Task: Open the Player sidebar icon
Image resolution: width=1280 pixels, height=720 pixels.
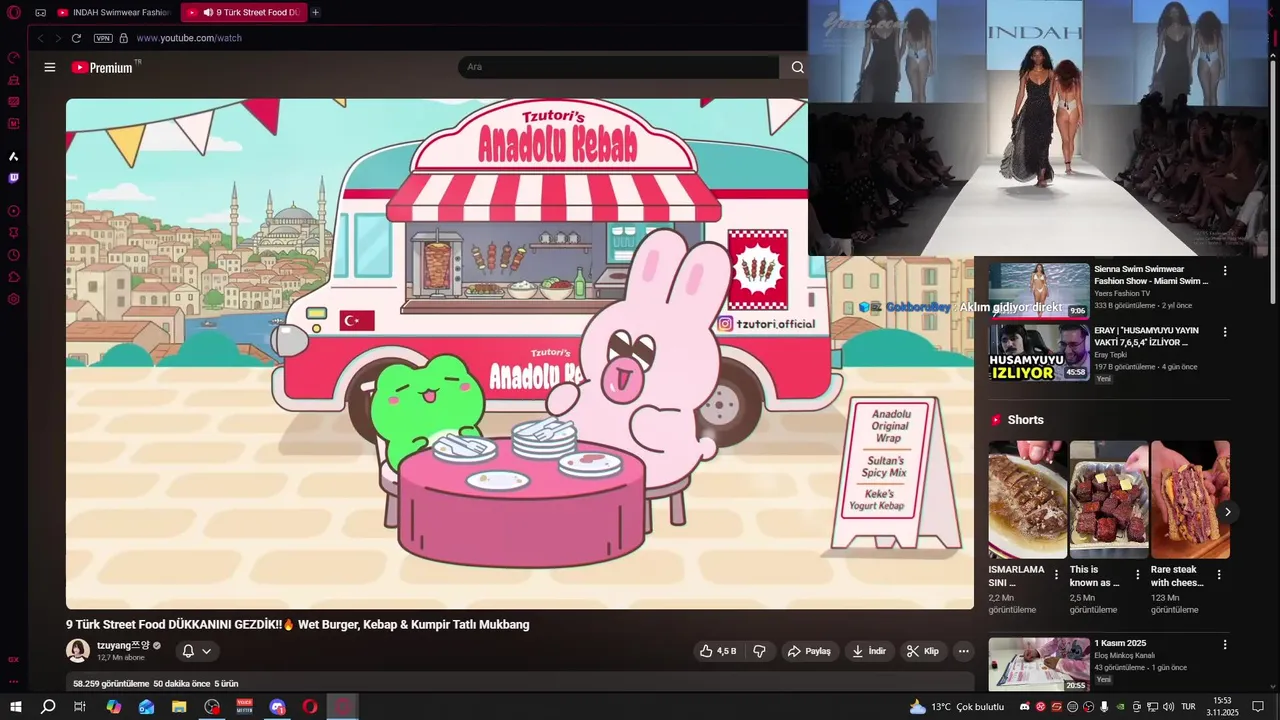Action: (x=14, y=211)
